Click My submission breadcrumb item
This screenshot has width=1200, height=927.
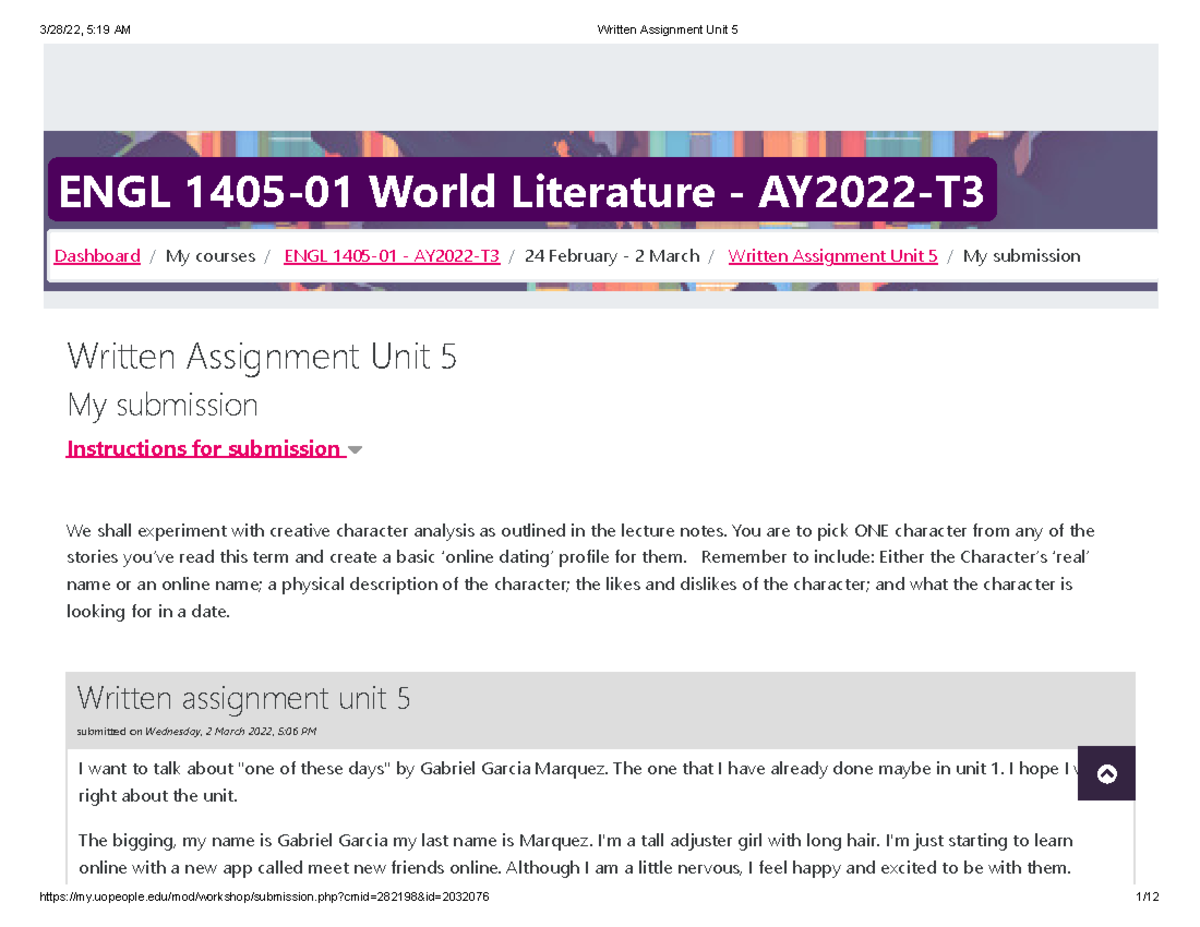pyautogui.click(x=1021, y=256)
